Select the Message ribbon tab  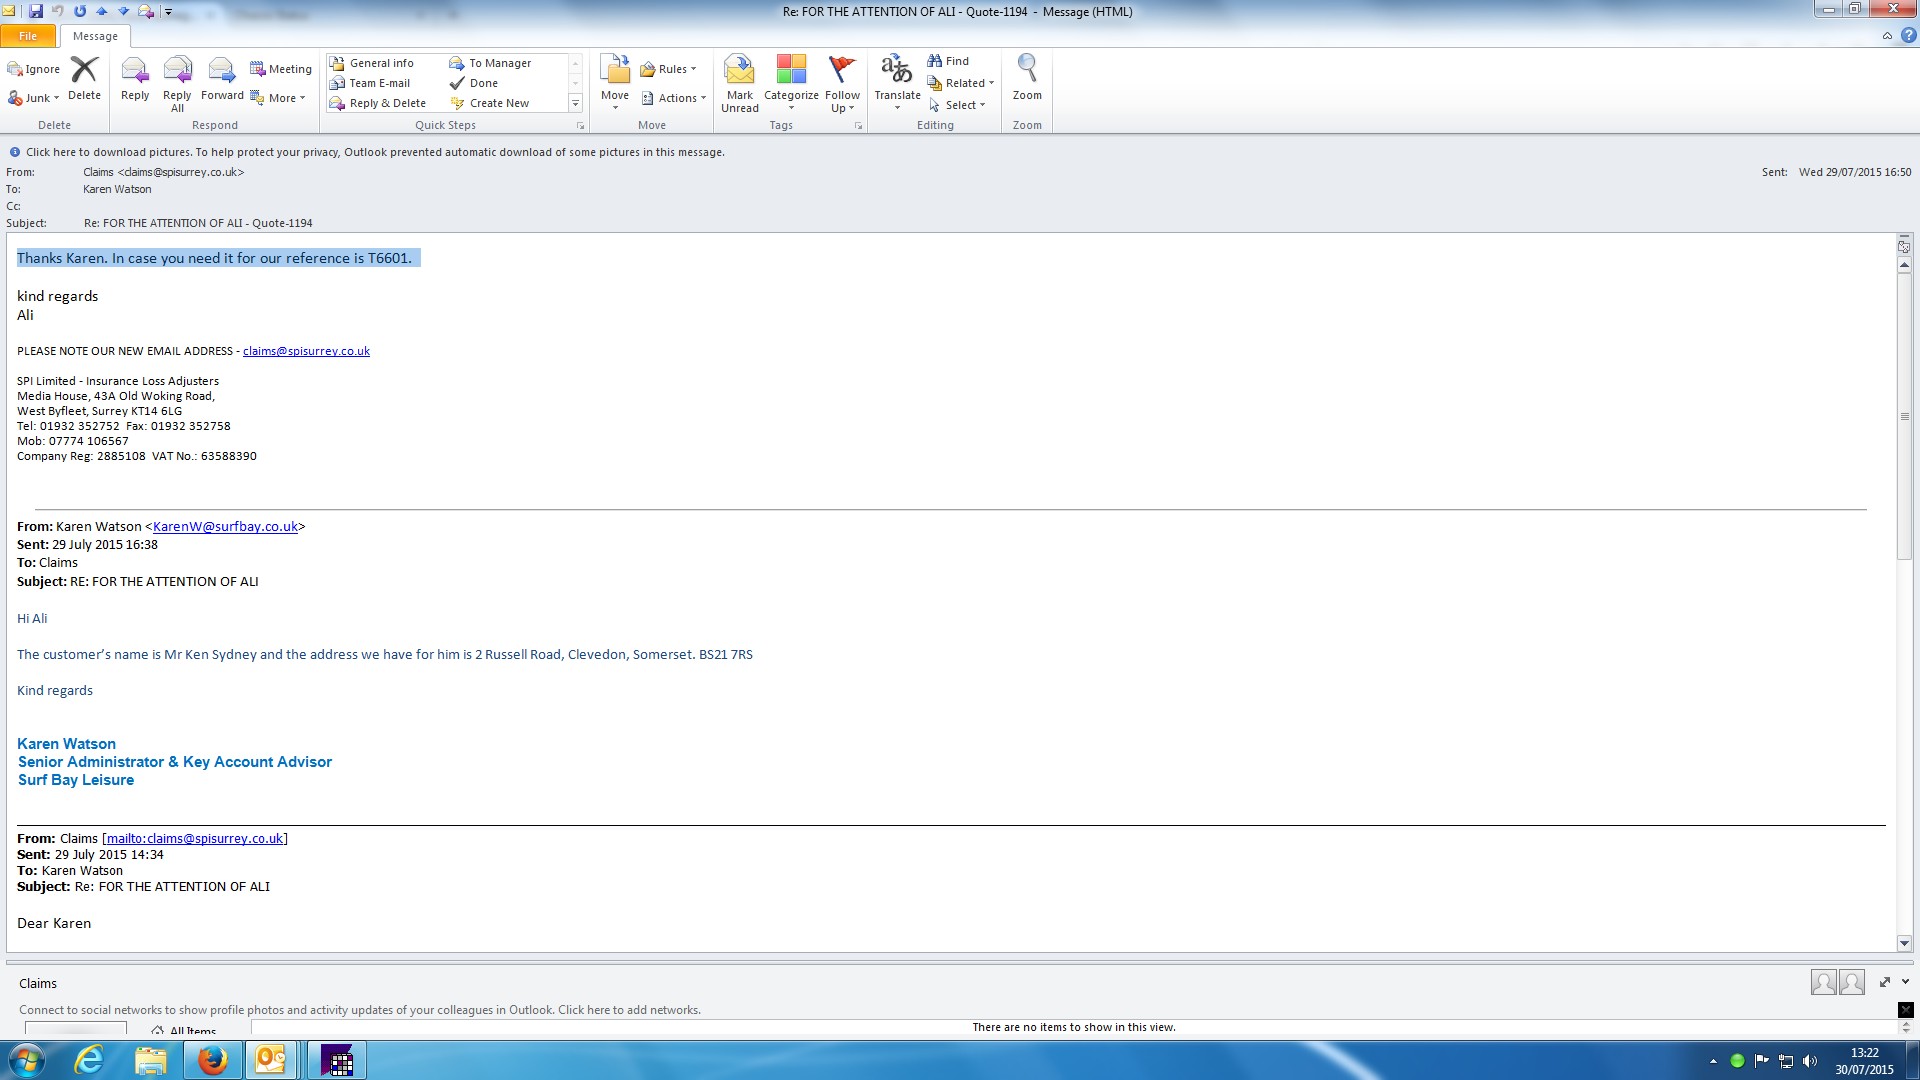tap(95, 36)
